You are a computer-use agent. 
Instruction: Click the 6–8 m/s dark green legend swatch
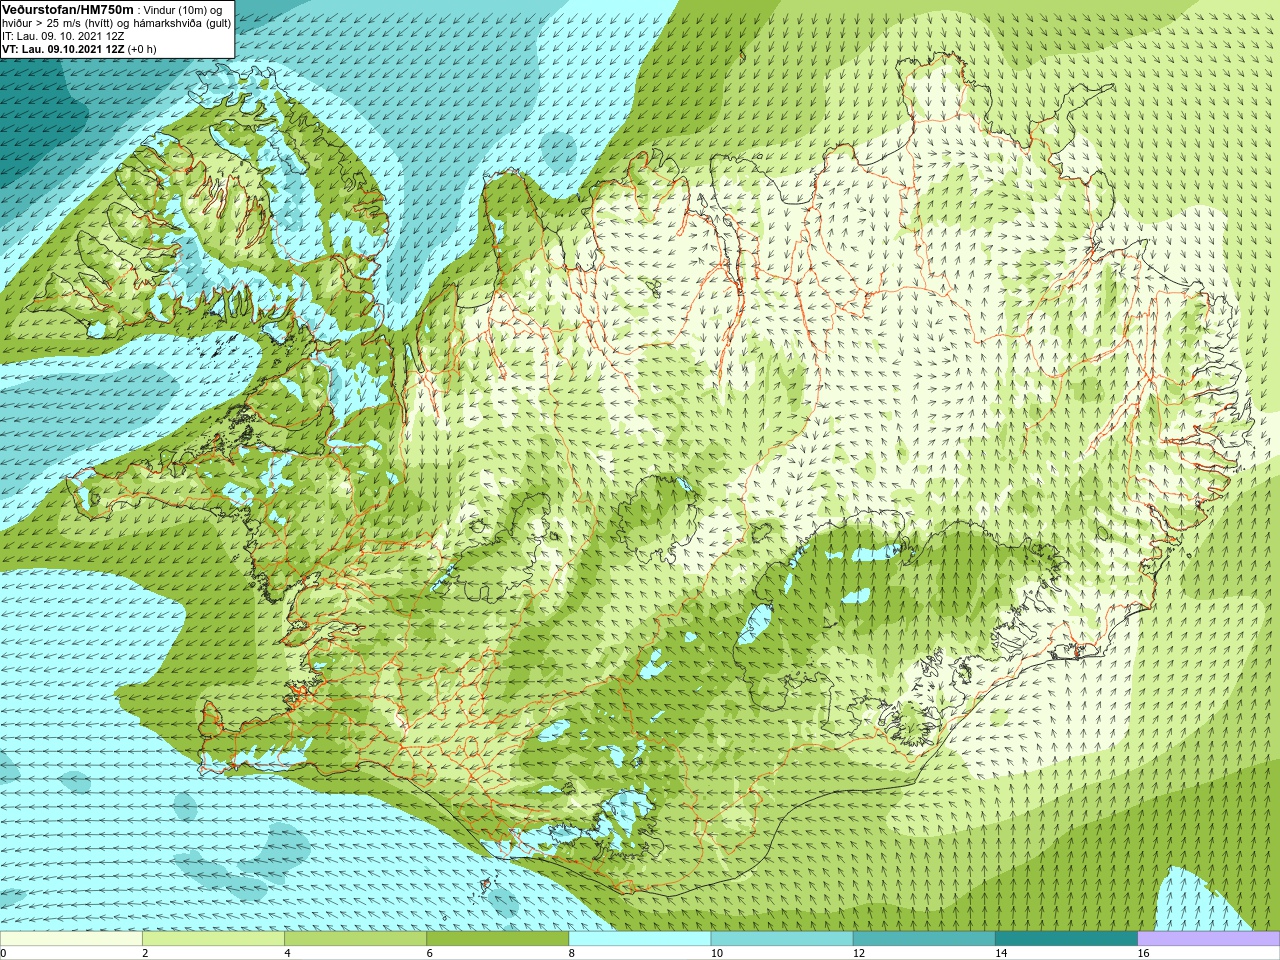click(497, 939)
